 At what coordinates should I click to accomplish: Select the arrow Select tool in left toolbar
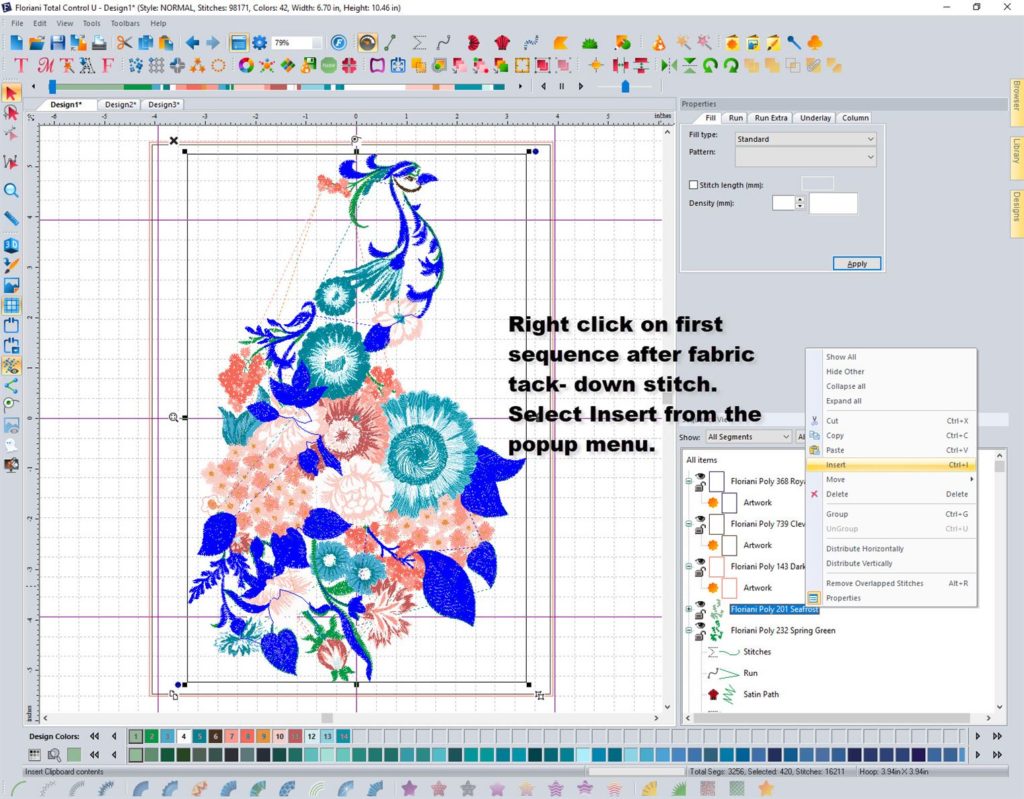tap(12, 93)
